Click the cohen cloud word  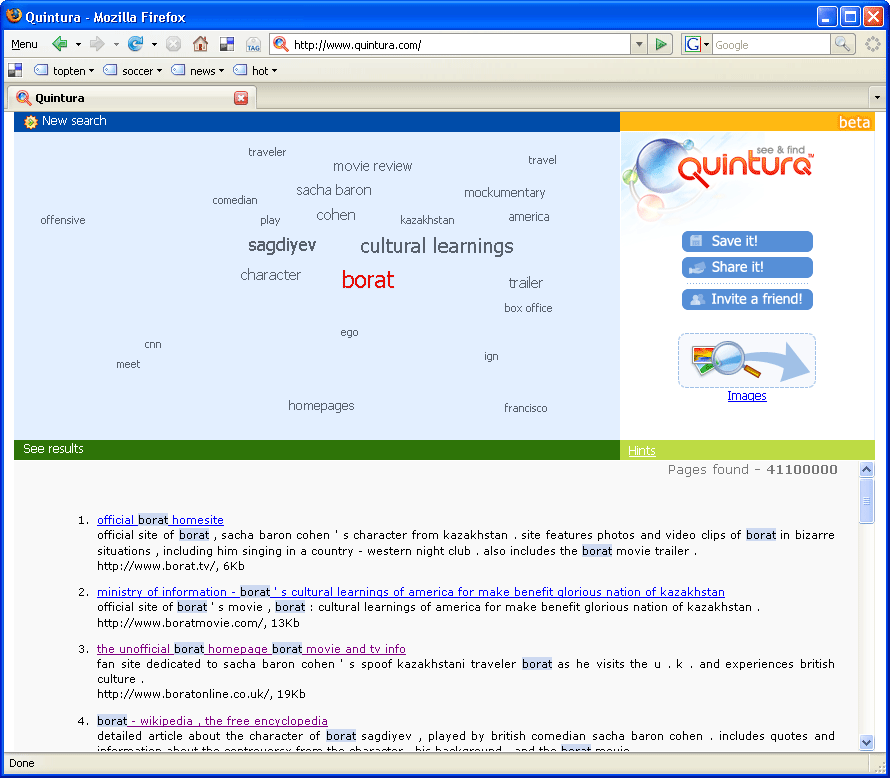[336, 215]
